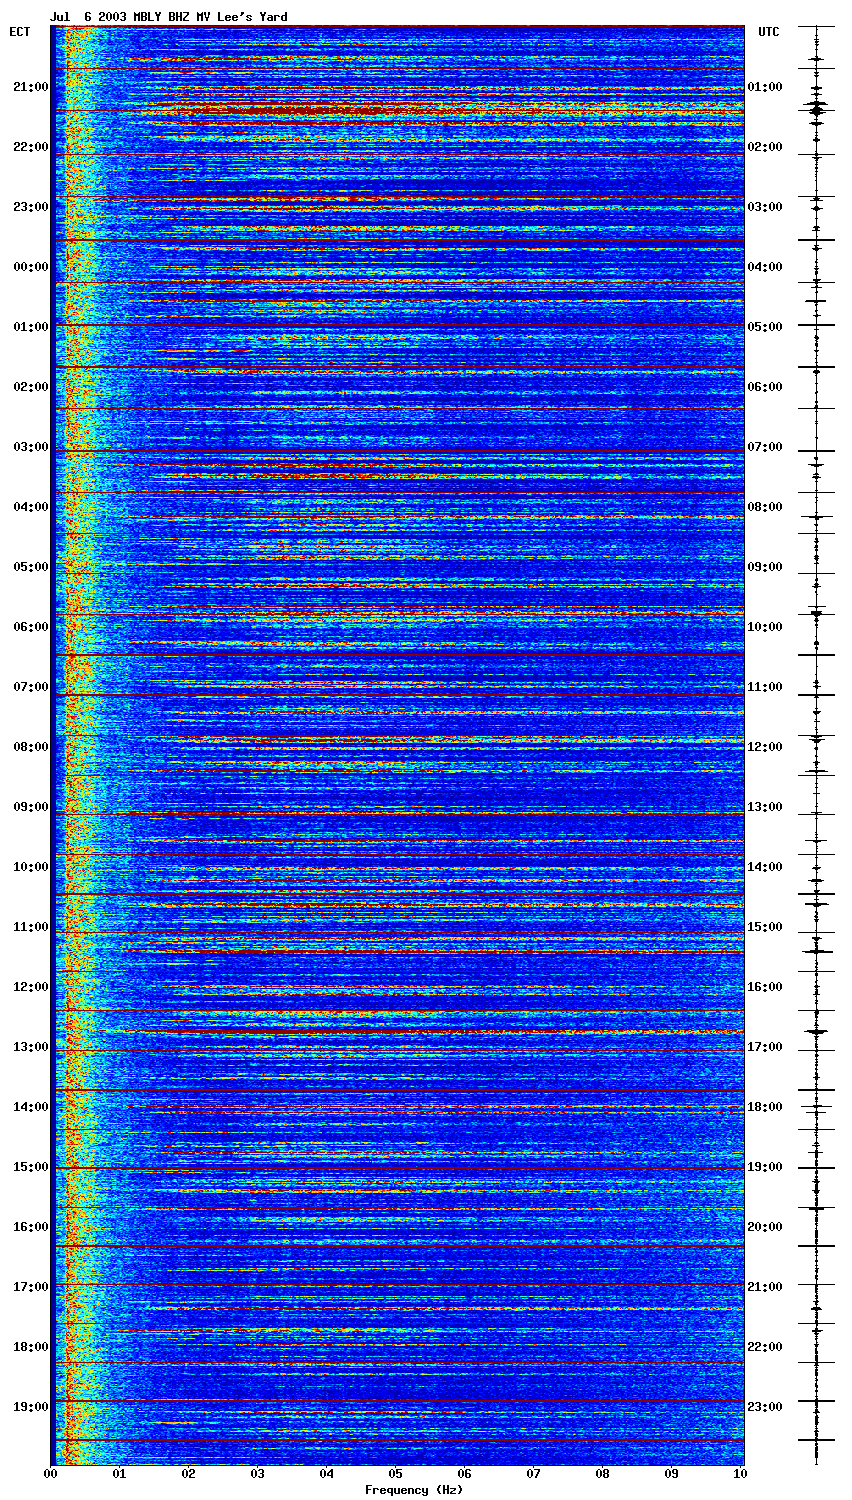Select the 22:00 label on the ECT axis
Image resolution: width=852 pixels, height=1500 pixels.
pyautogui.click(x=31, y=147)
